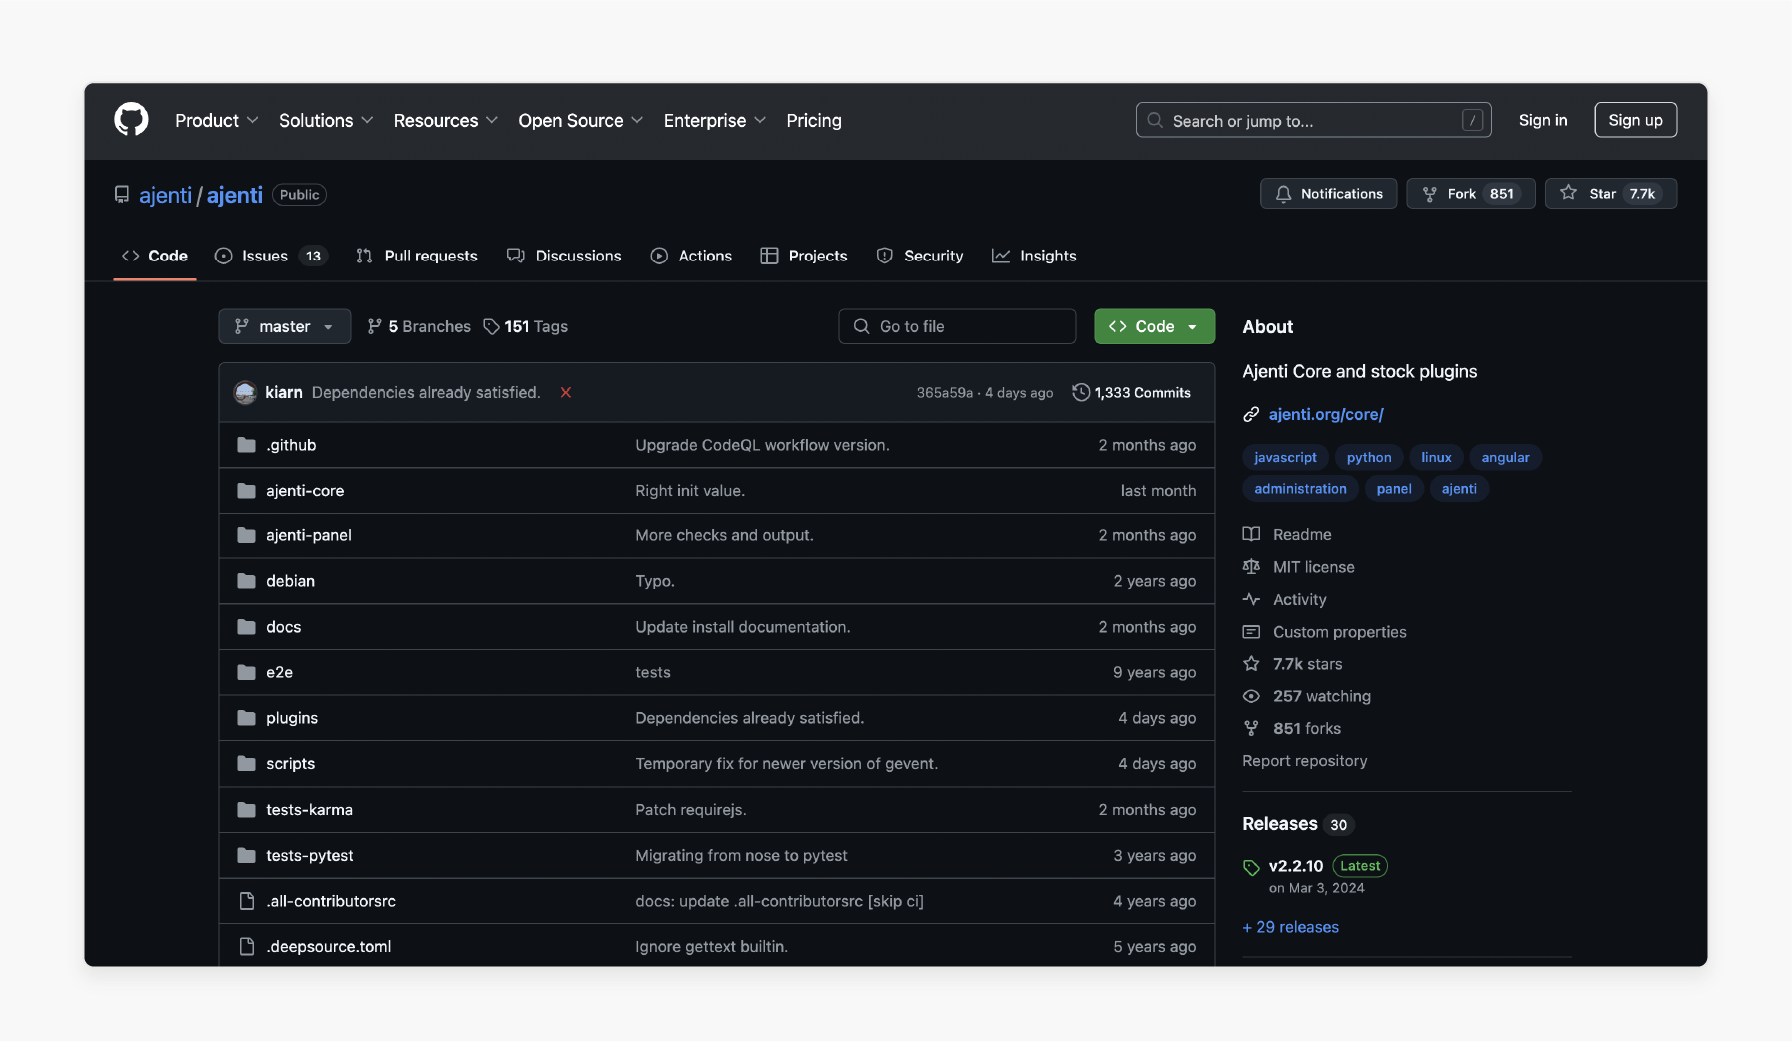Click the GitHub logo icon
1792x1042 pixels.
[x=131, y=120]
